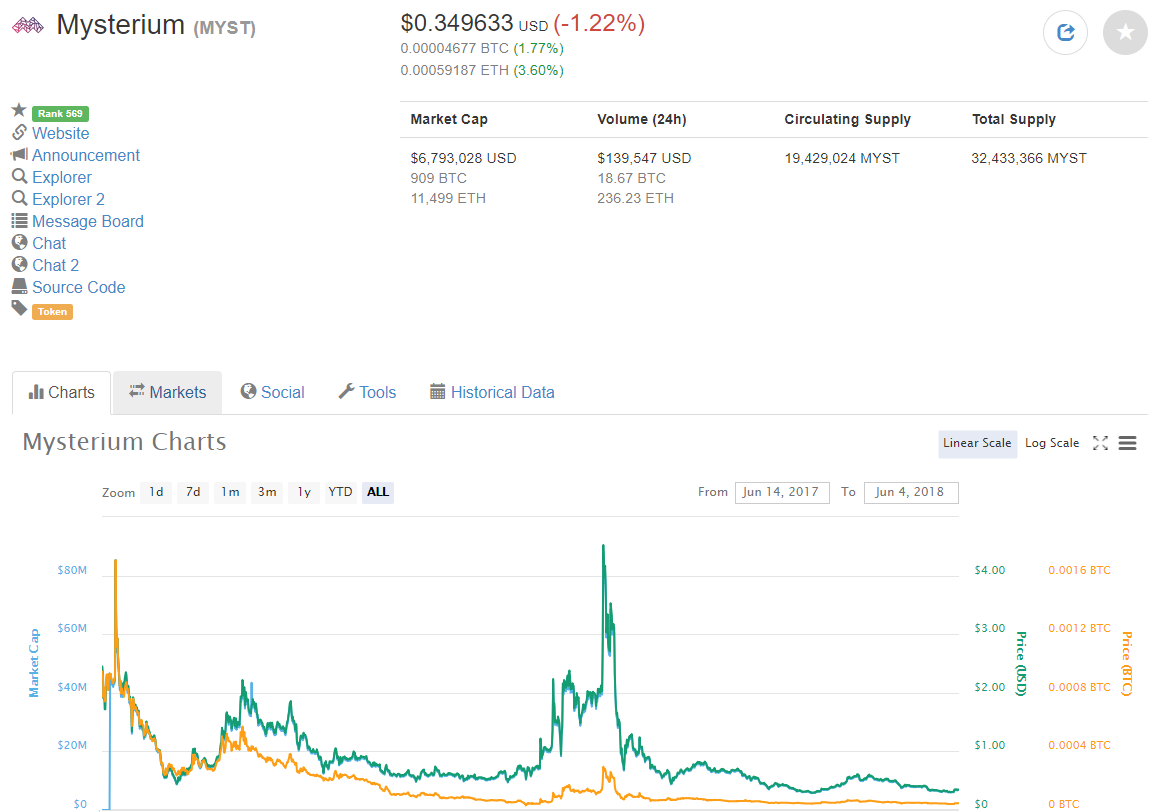Click the Market Cap axis label
Image resolution: width=1166 pixels, height=812 pixels.
click(33, 663)
